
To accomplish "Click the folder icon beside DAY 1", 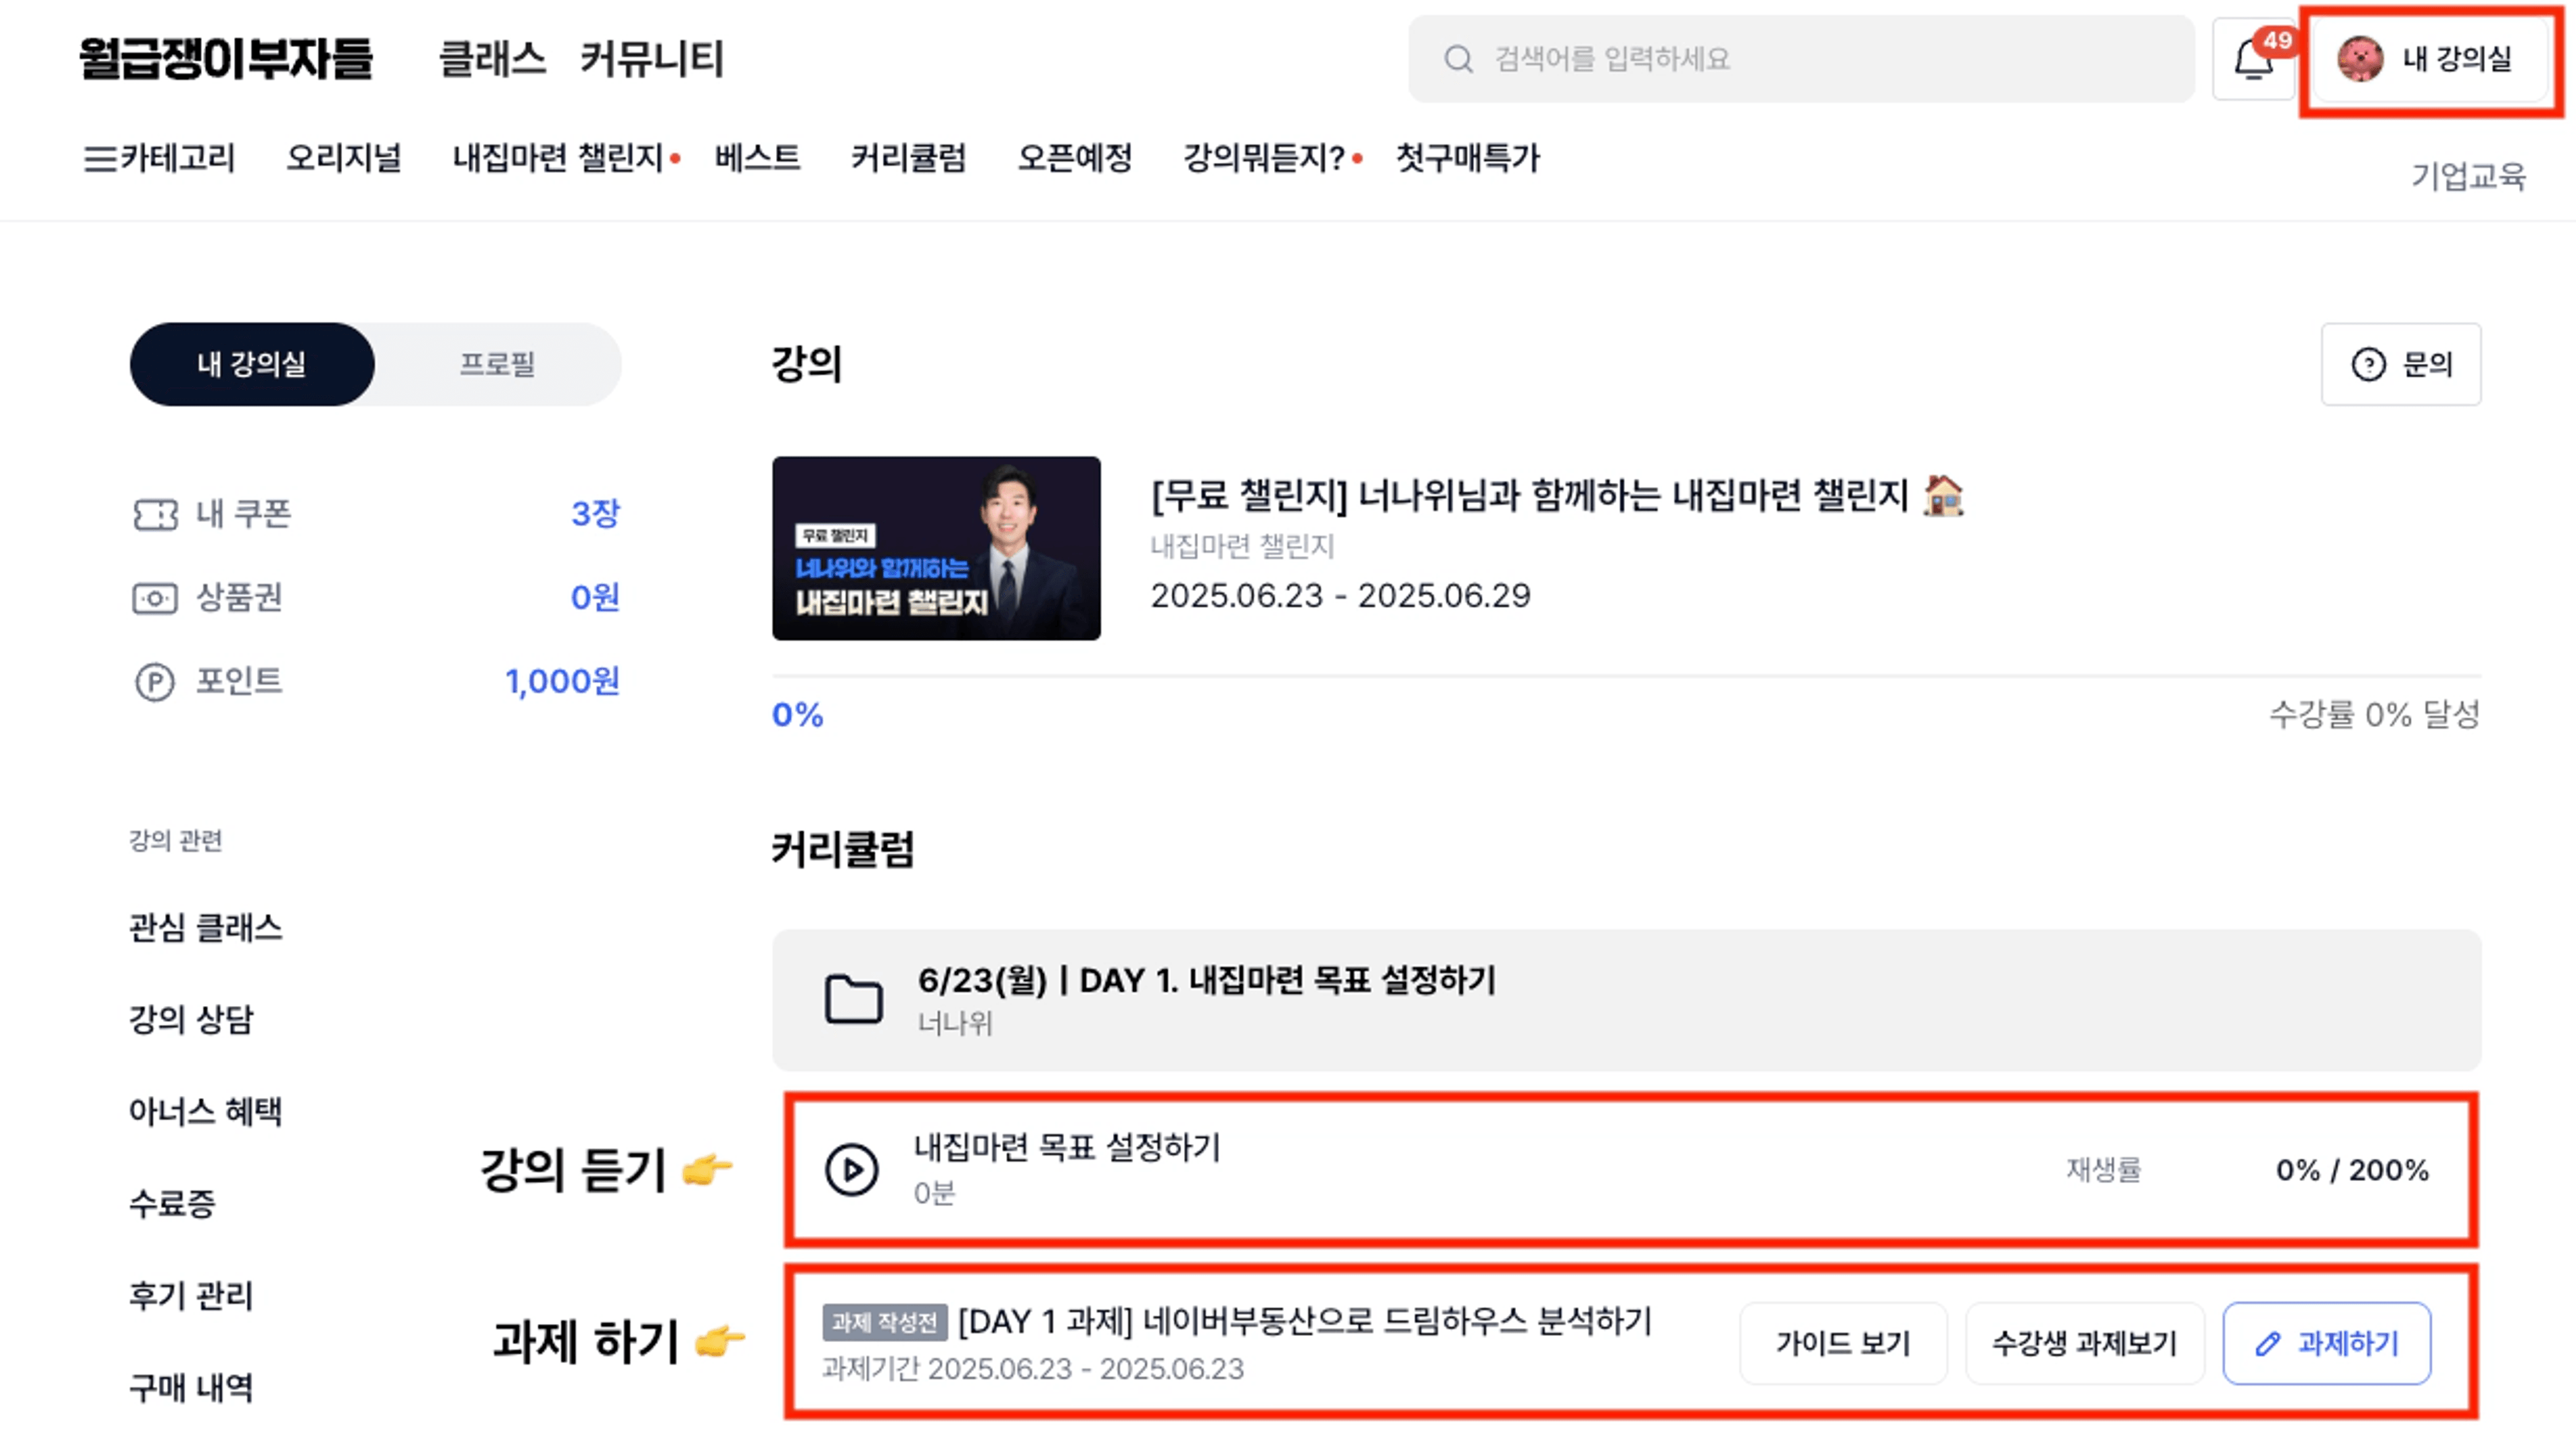I will pos(853,999).
